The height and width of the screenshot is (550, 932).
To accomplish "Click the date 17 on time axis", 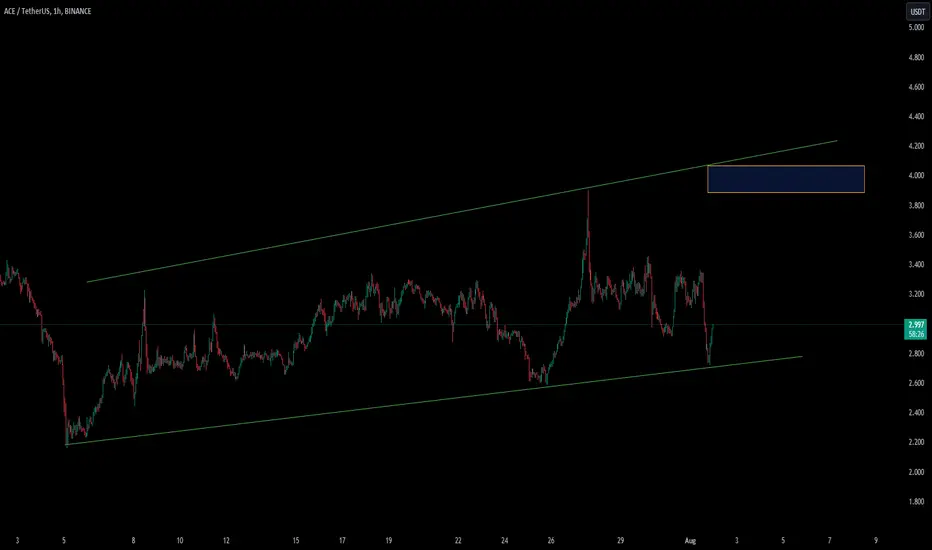I will pyautogui.click(x=342, y=540).
